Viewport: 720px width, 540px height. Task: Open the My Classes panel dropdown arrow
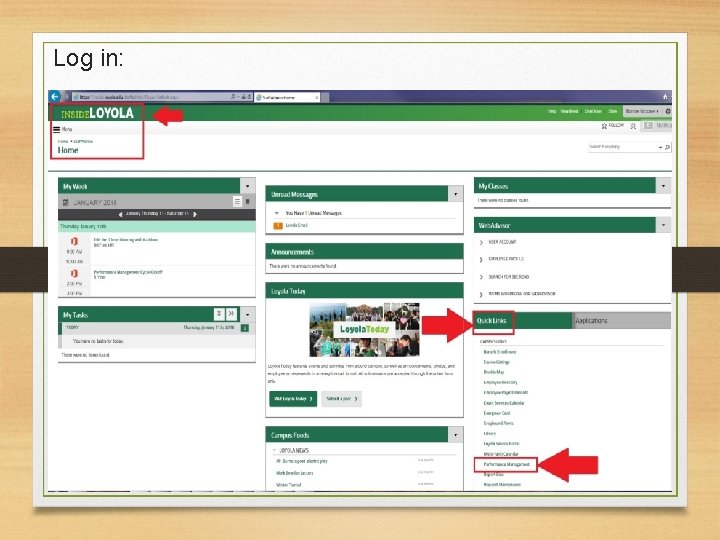663,186
